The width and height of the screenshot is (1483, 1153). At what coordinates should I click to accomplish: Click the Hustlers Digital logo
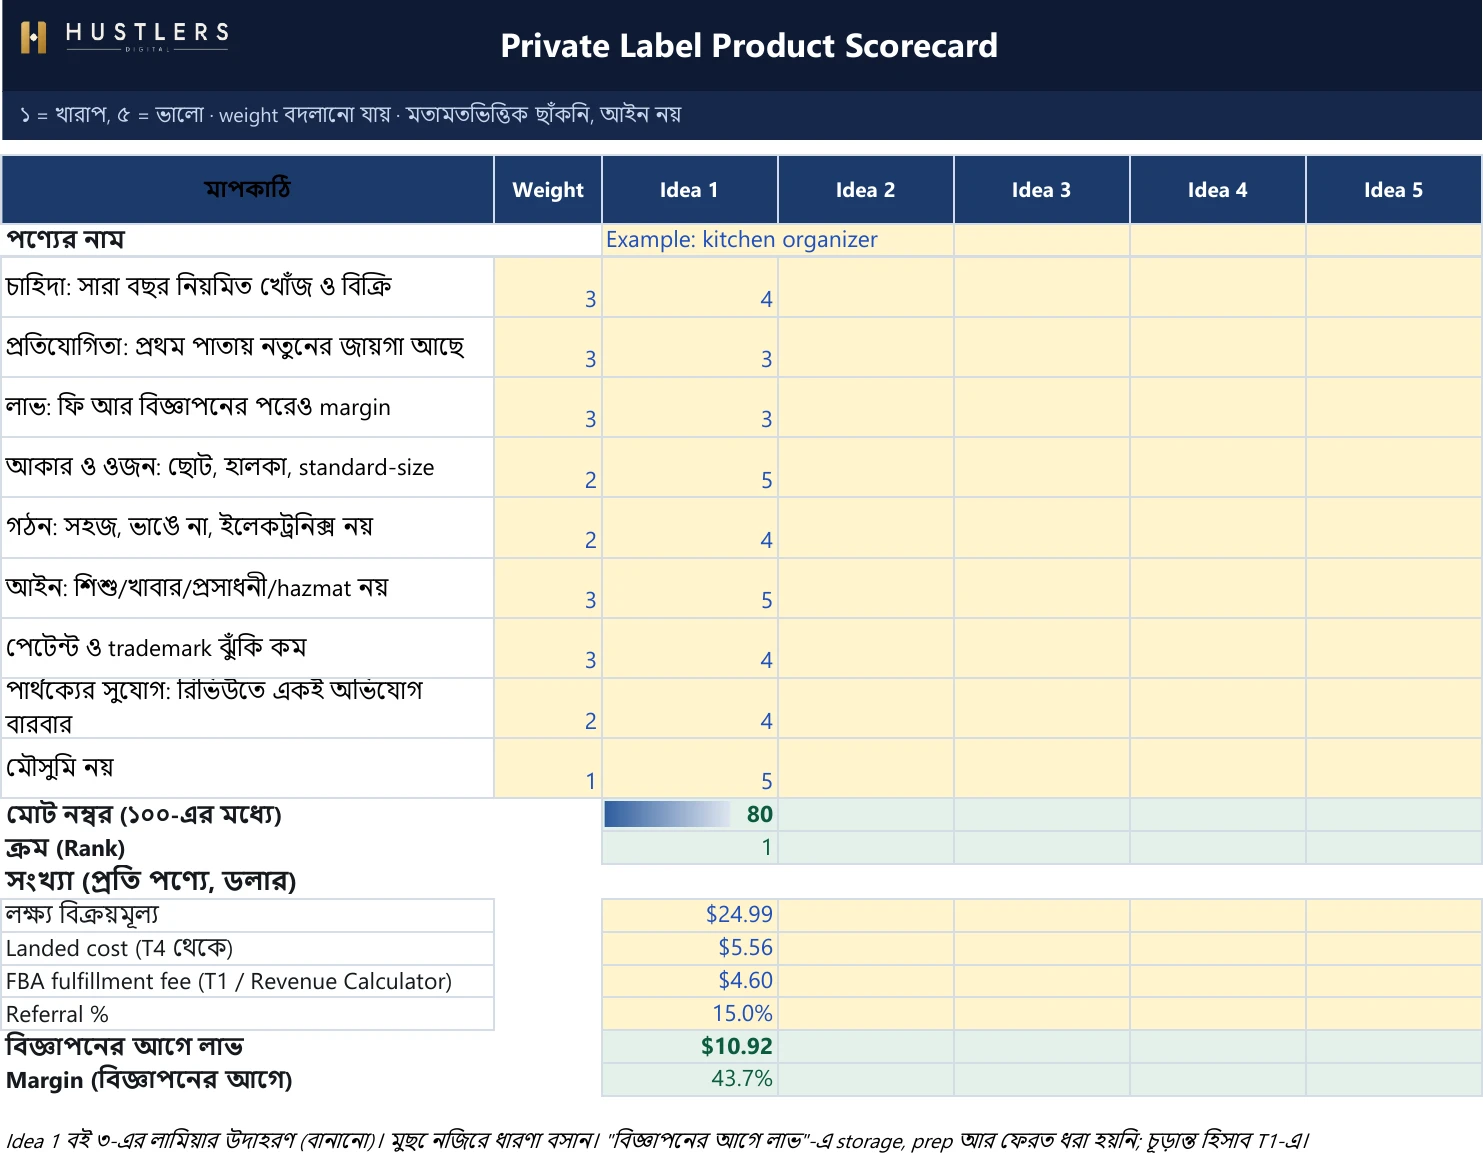(125, 37)
